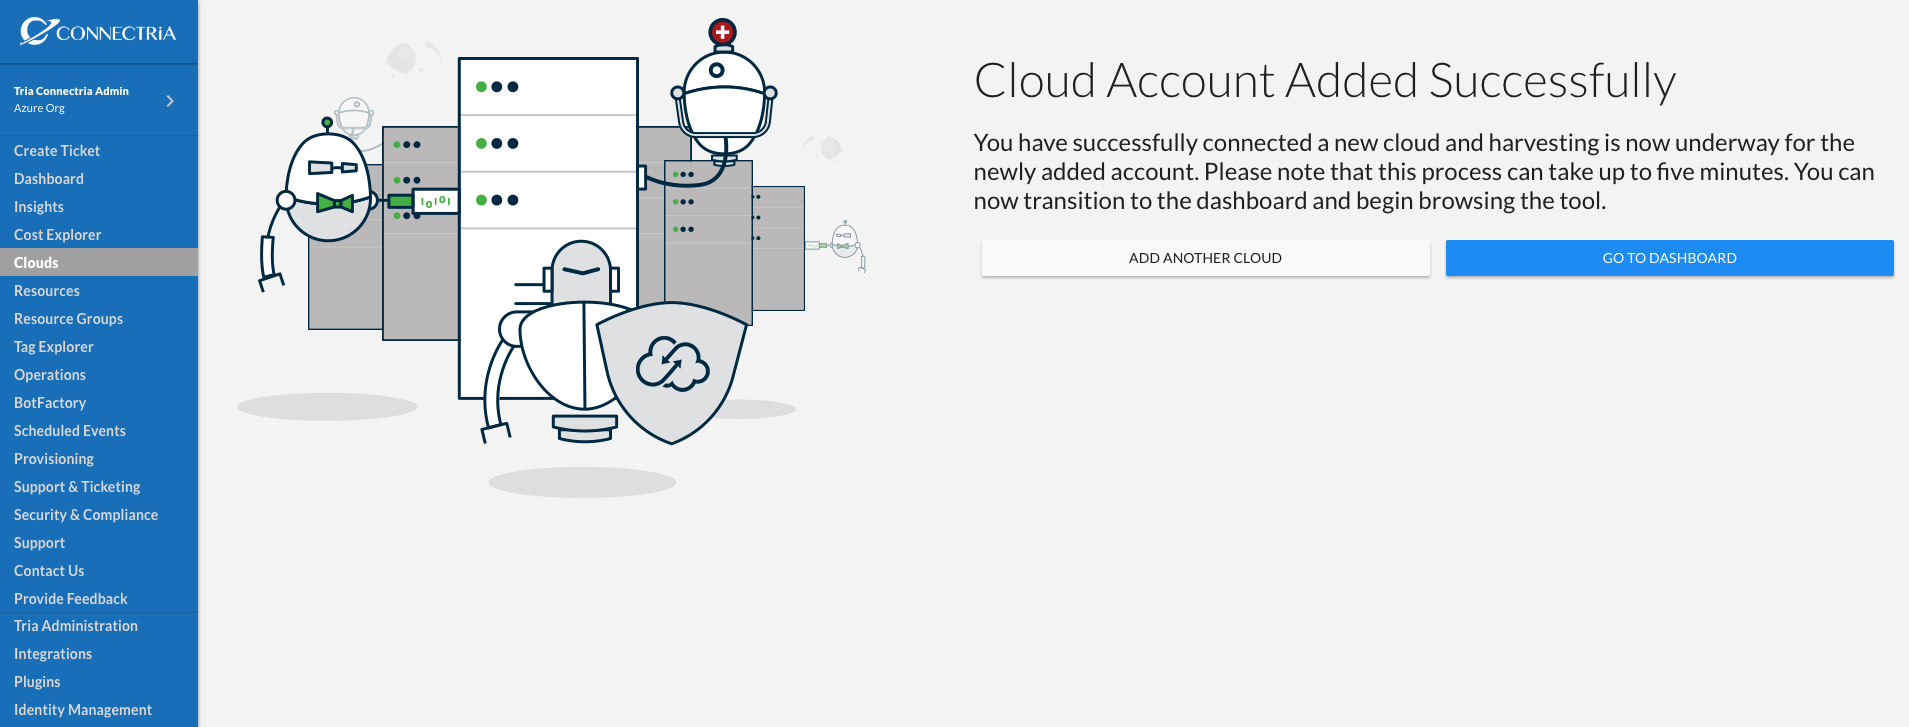Viewport: 1909px width, 727px height.
Task: Open Cost Explorer
Action: coord(58,235)
